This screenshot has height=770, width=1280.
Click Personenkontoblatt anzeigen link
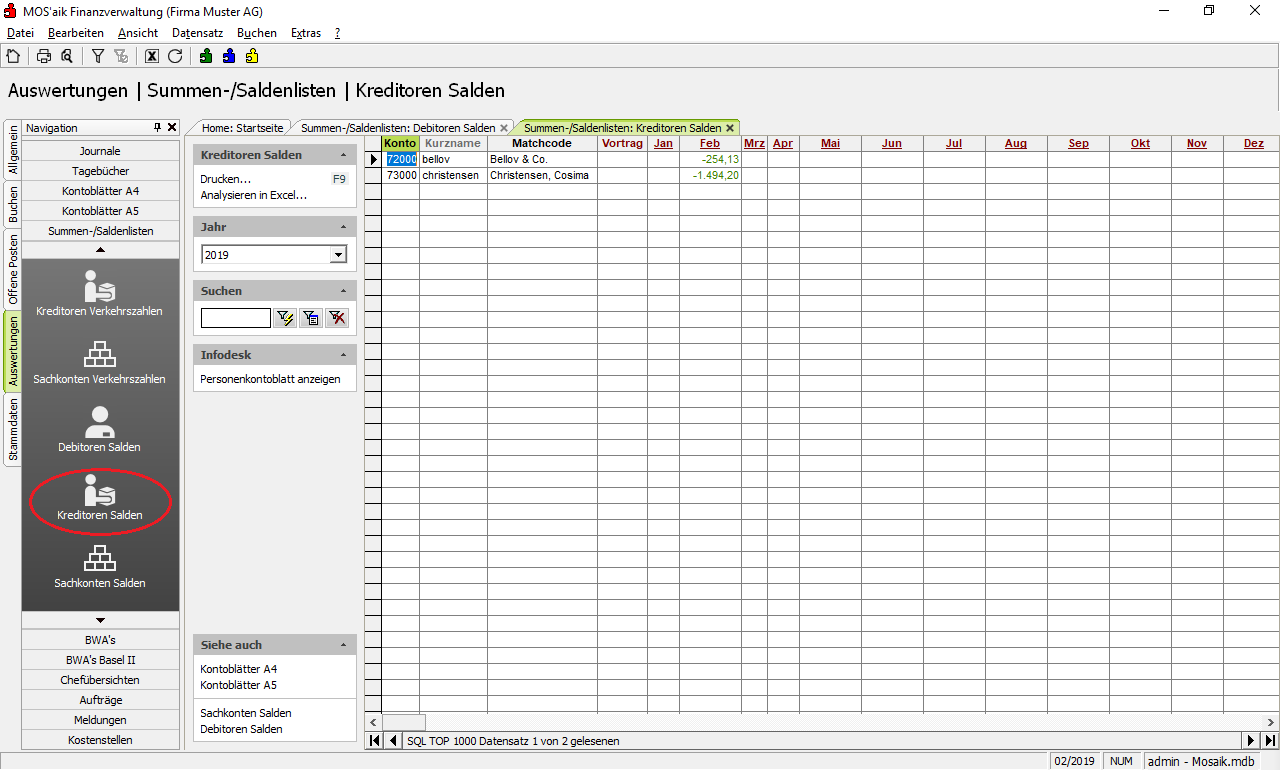click(270, 379)
